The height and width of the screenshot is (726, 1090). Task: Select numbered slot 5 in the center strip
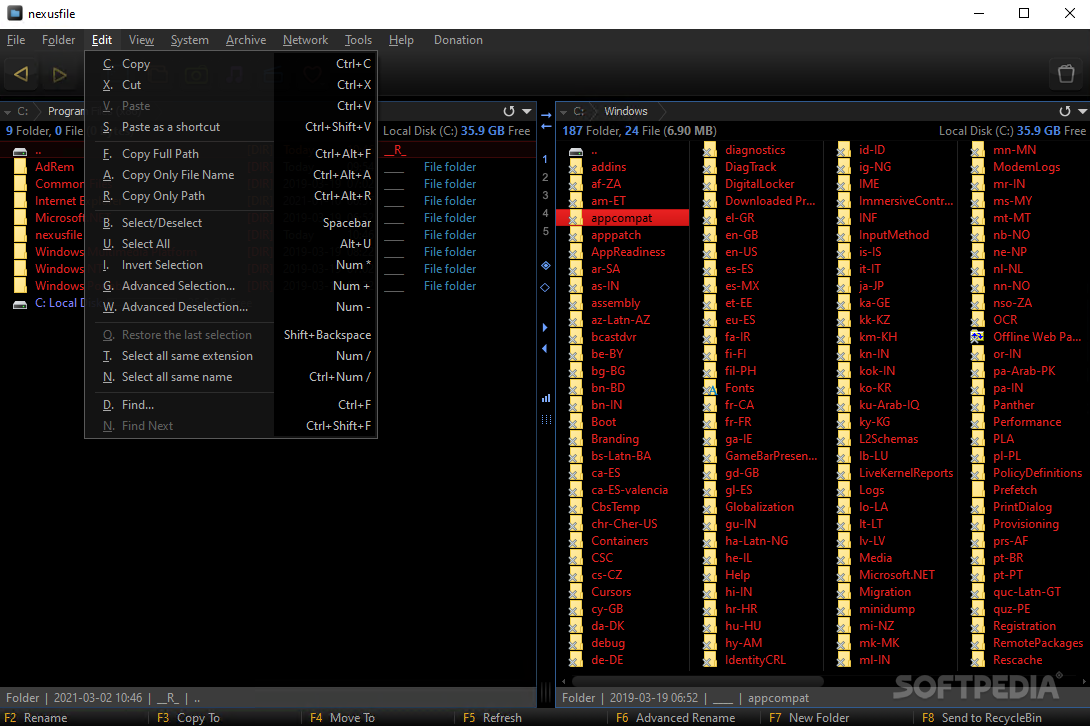click(x=545, y=231)
